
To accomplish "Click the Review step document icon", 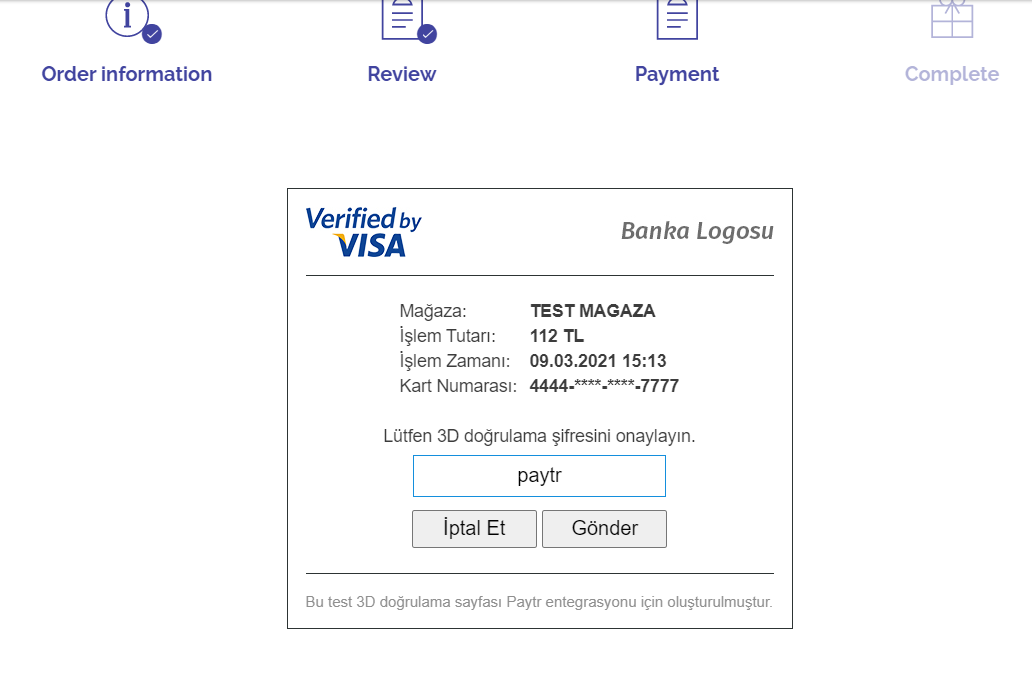I will pyautogui.click(x=402, y=20).
